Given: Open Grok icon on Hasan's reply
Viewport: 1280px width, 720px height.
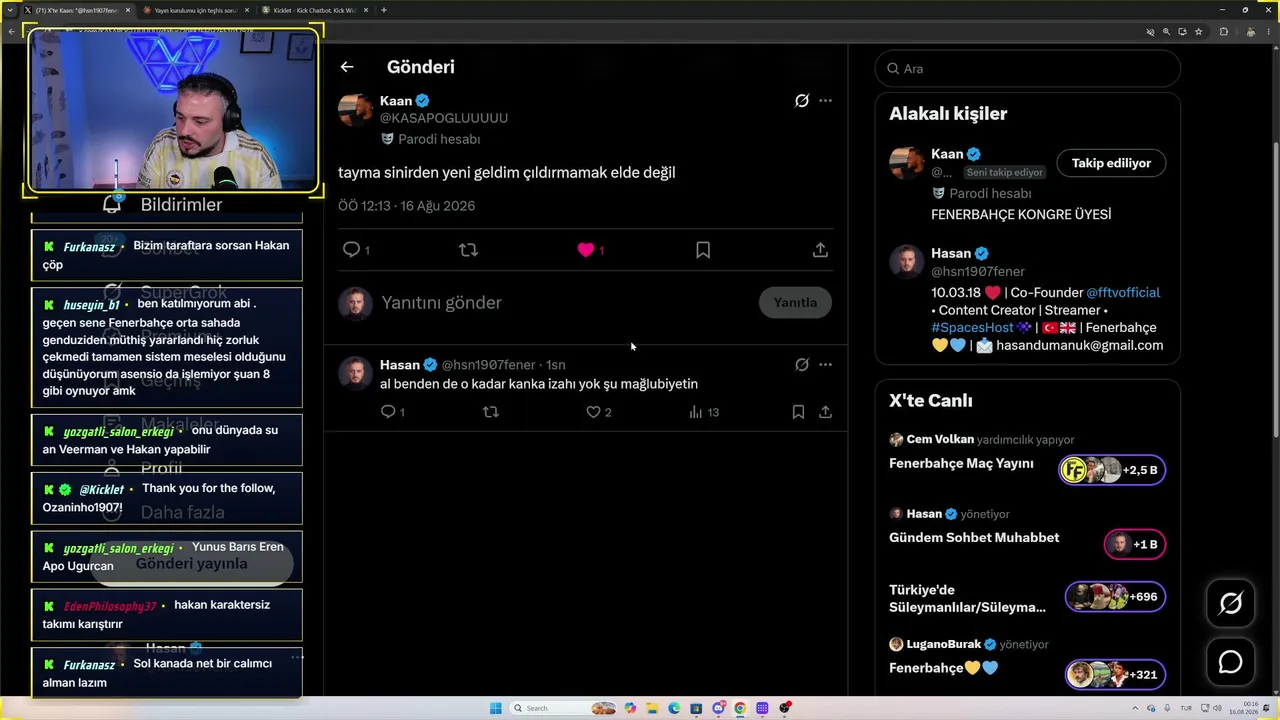Looking at the screenshot, I should [x=801, y=365].
